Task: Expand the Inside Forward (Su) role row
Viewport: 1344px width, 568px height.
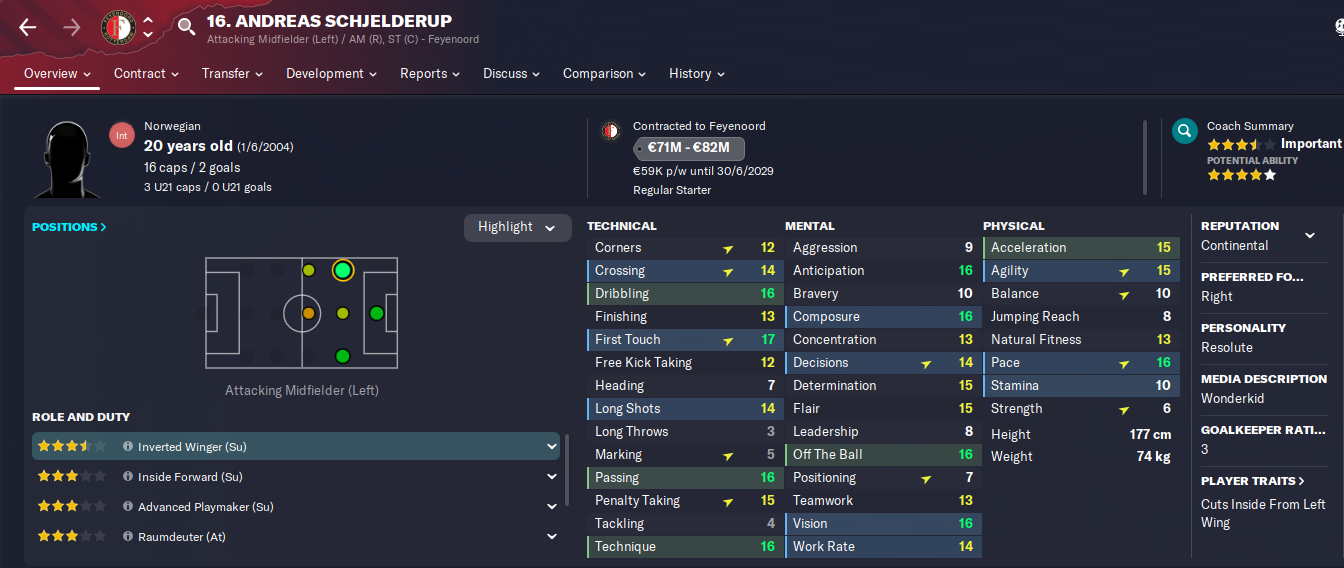Action: click(296, 477)
